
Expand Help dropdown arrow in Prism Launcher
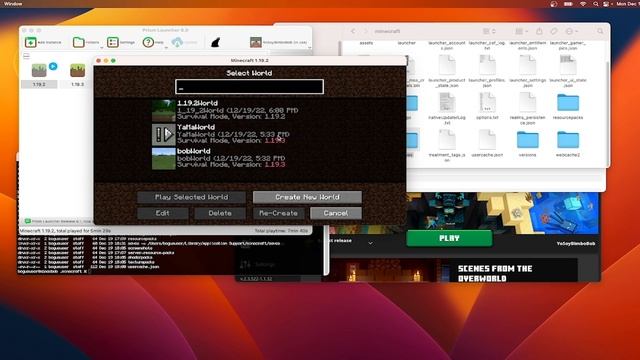(166, 48)
